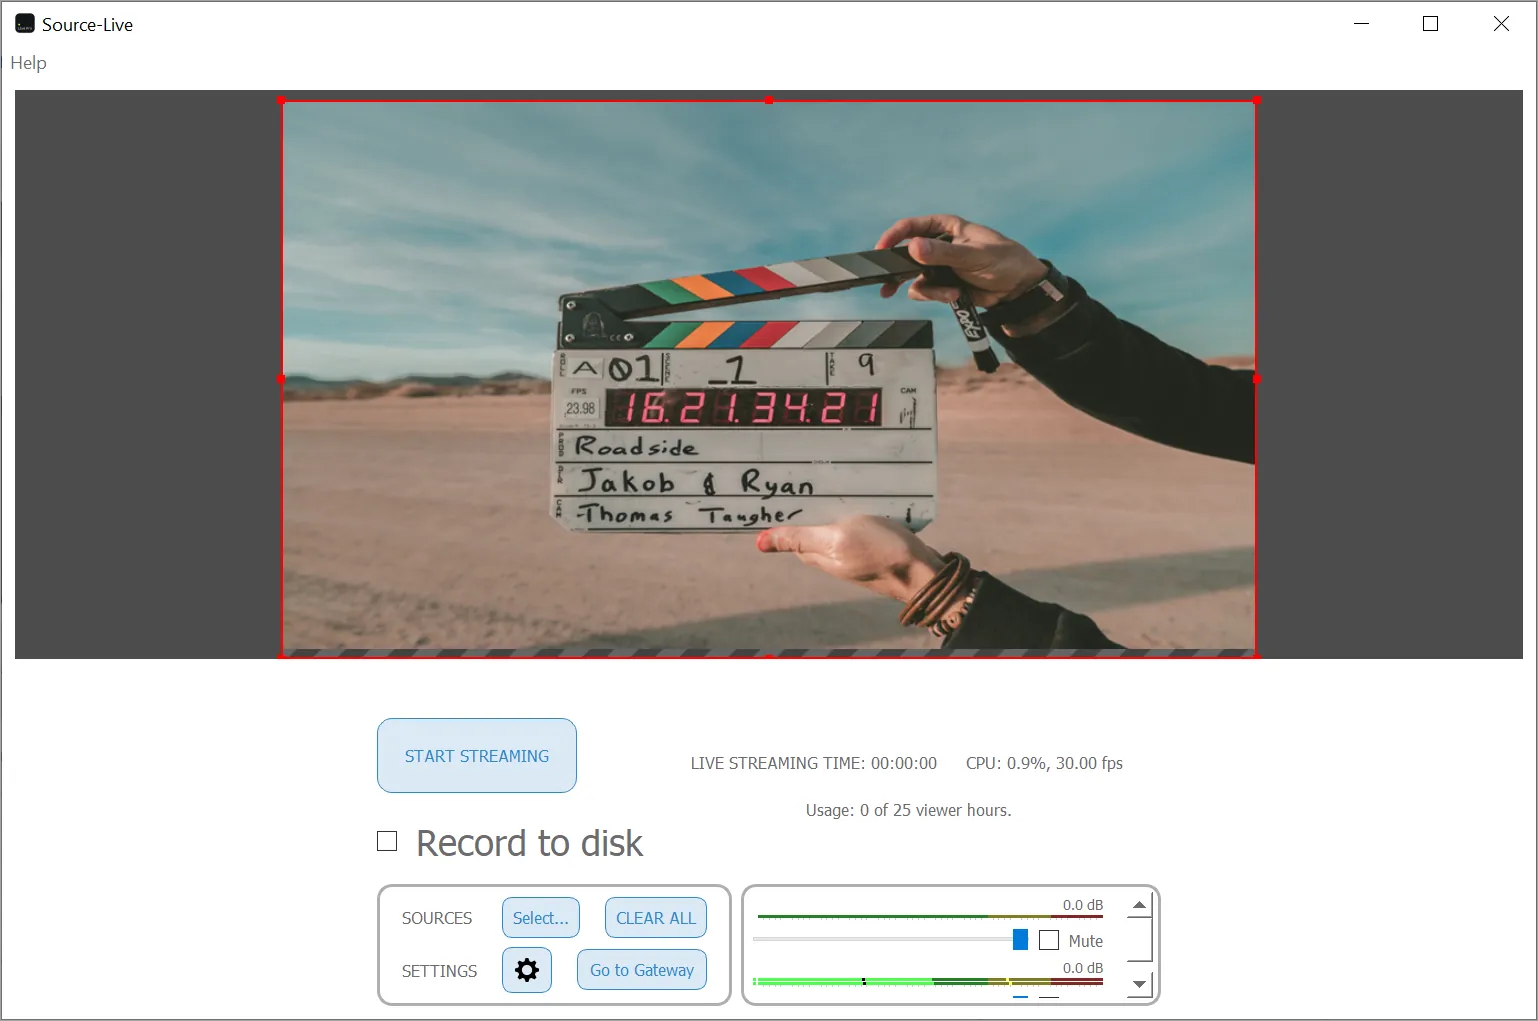Close the Source-Live window
The width and height of the screenshot is (1538, 1021).
pyautogui.click(x=1501, y=24)
